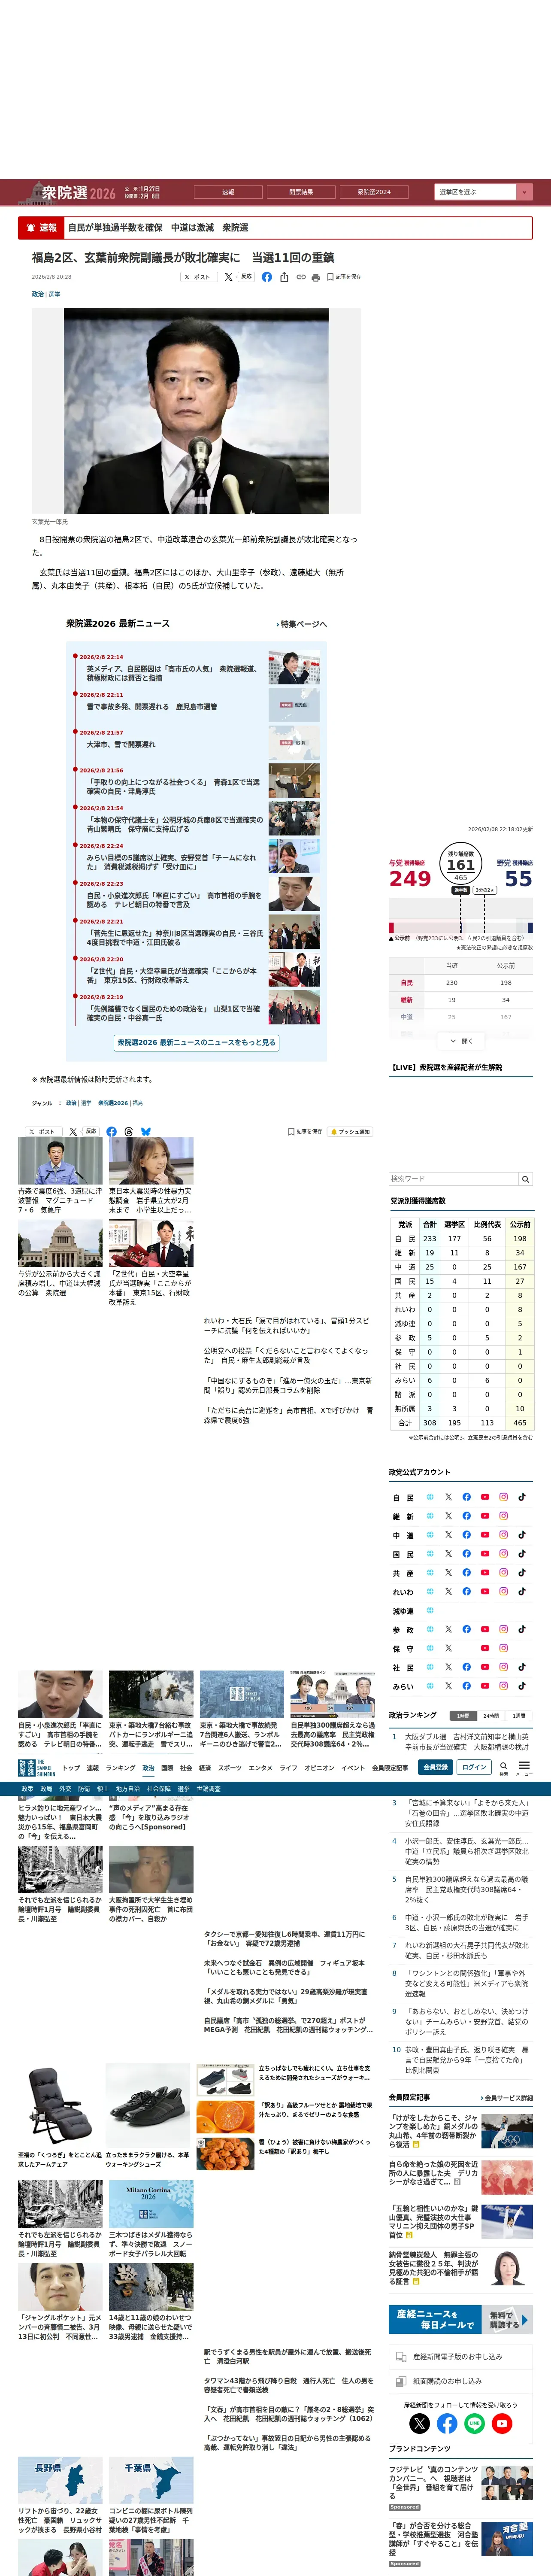Share the article on Facebook from the headline toolbar
Image resolution: width=551 pixels, height=2576 pixels.
click(x=266, y=277)
